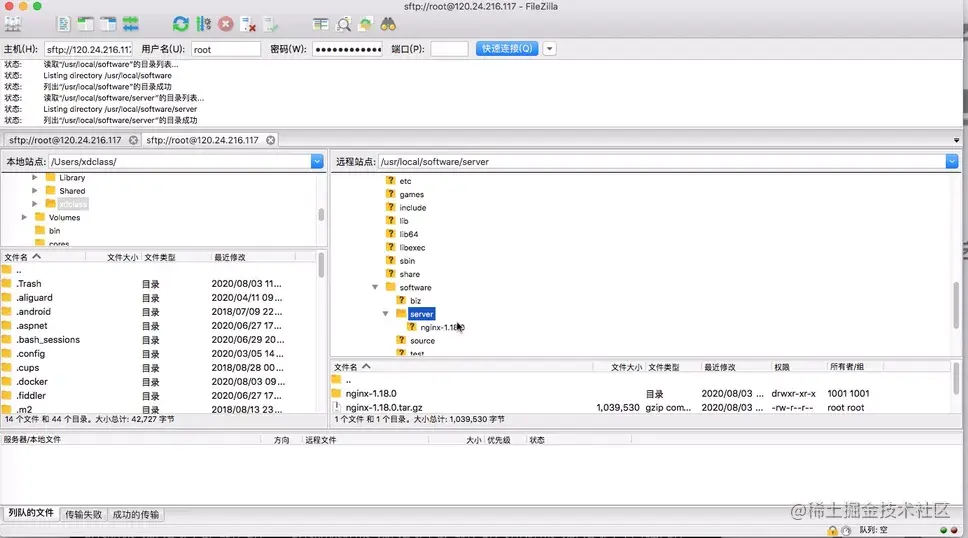The width and height of the screenshot is (968, 538).
Task: Select the games folder in remote tree
Action: 412,194
